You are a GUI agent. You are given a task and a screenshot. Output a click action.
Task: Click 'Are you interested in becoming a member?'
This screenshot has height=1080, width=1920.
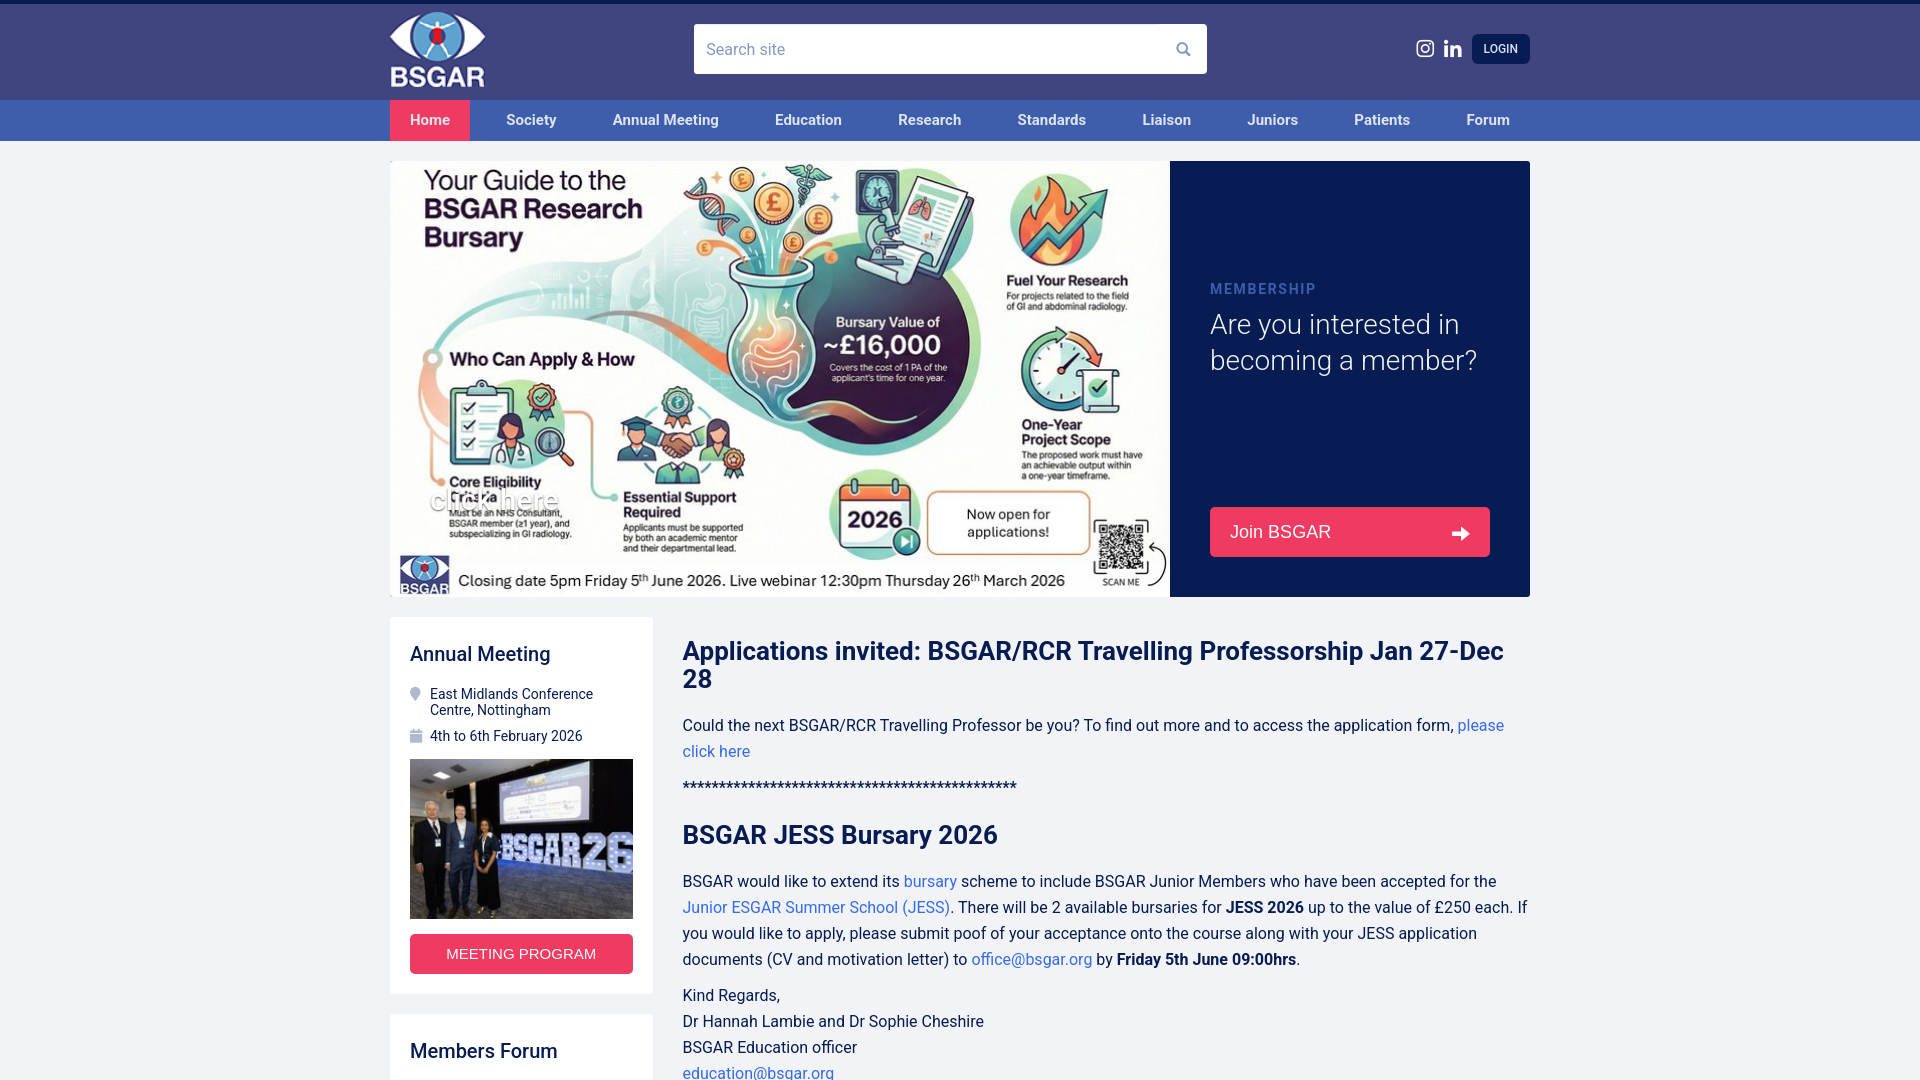point(1343,342)
